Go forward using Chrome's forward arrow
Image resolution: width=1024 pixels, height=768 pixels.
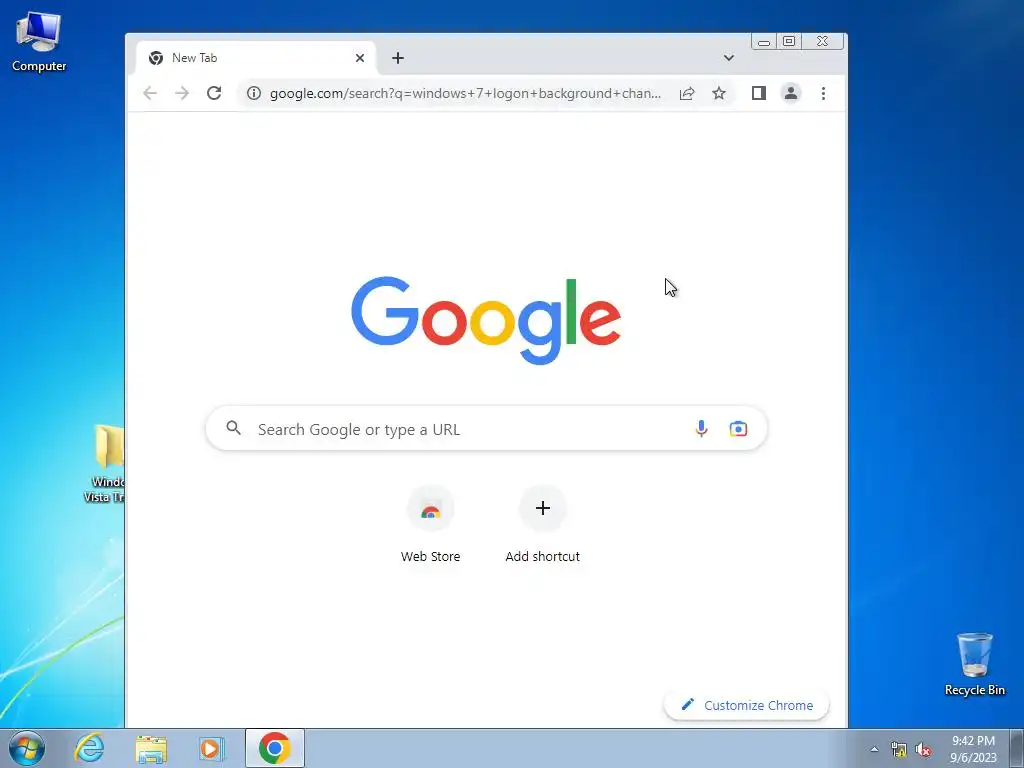[x=182, y=93]
